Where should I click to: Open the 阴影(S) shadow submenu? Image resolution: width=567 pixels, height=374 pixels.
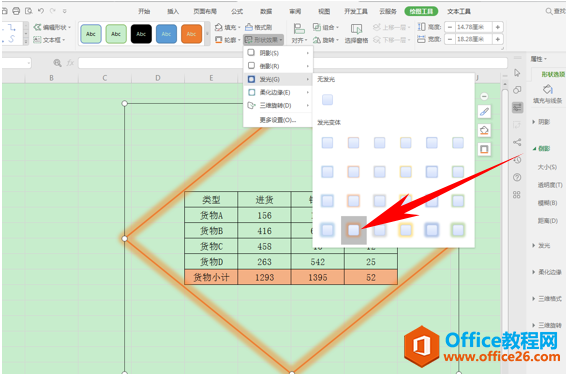(x=278, y=53)
